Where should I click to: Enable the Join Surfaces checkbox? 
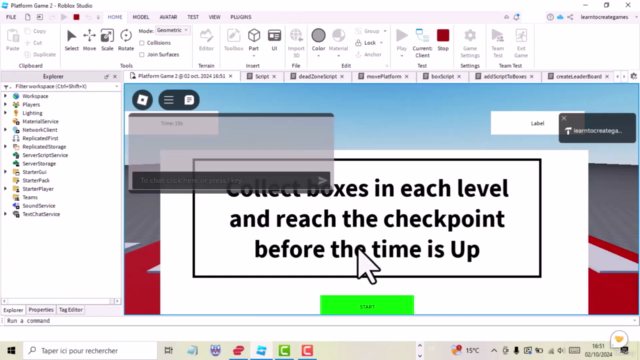[x=142, y=55]
